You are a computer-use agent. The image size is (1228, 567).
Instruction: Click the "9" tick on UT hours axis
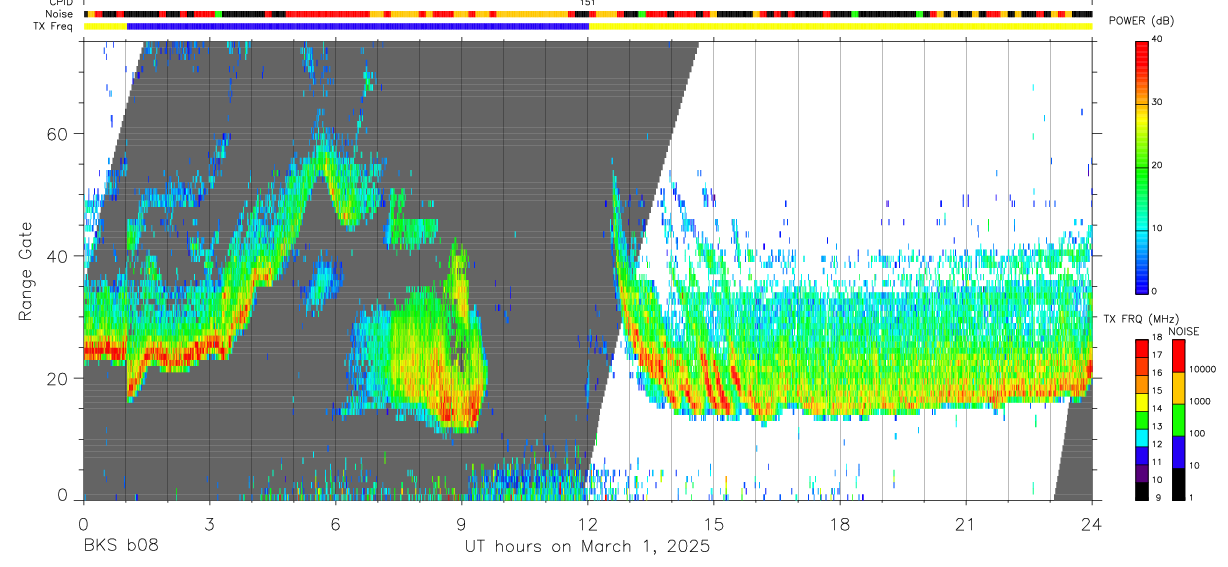[461, 524]
